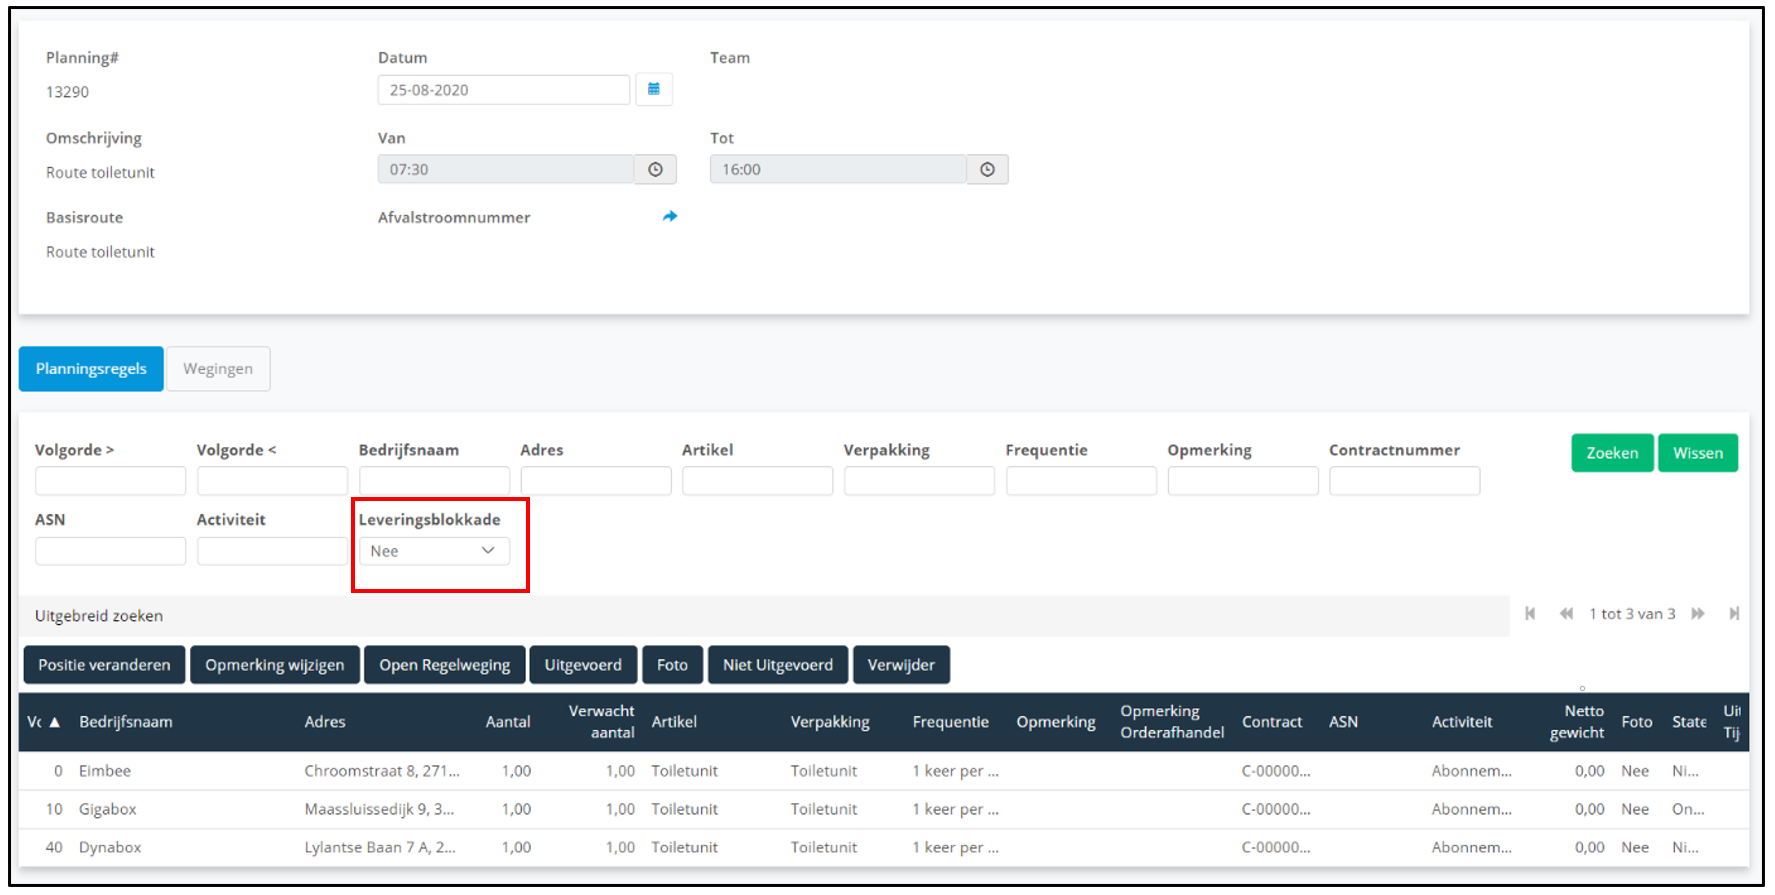Focus the Adres filter field
The image size is (1775, 895).
coord(596,481)
